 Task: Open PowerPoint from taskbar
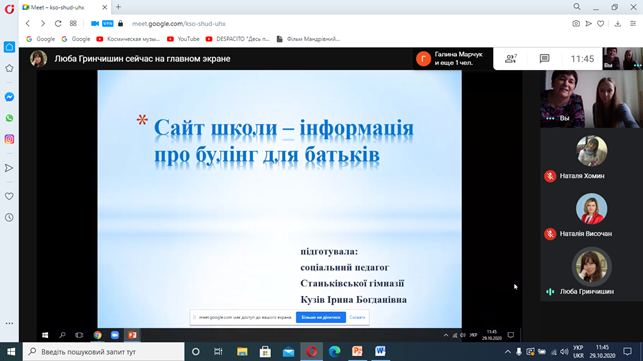click(357, 352)
